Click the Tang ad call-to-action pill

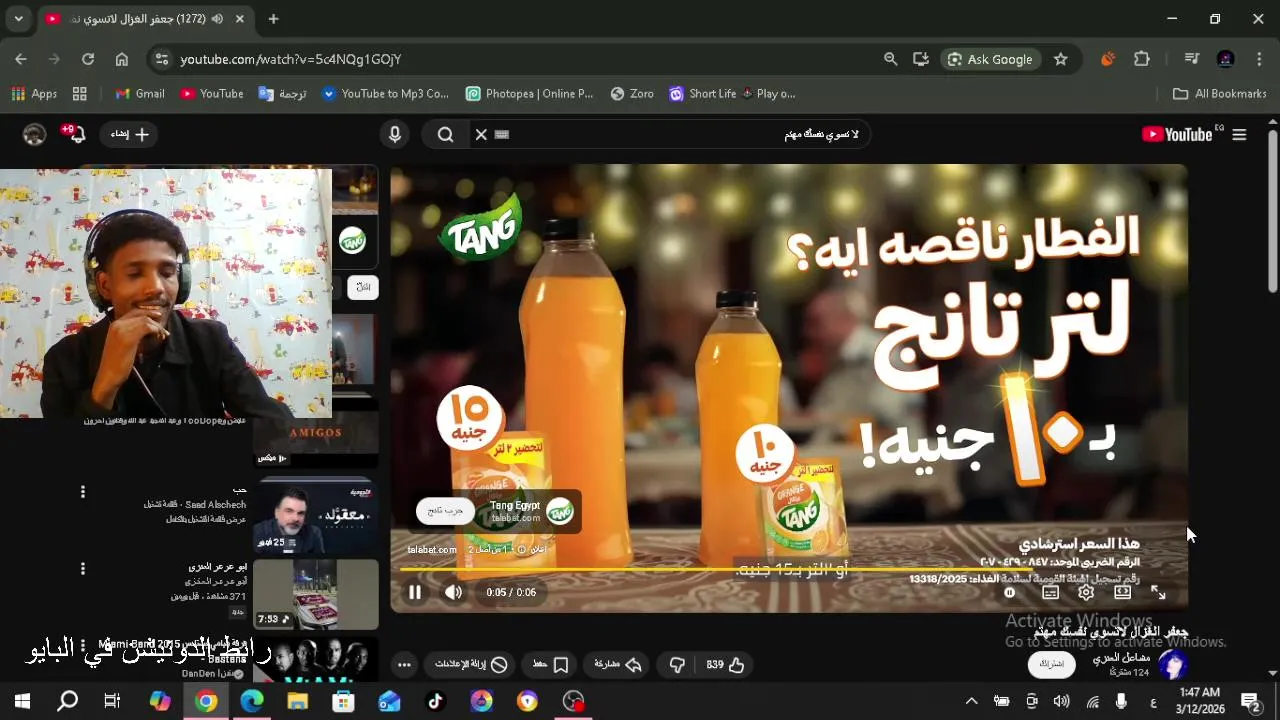445,510
